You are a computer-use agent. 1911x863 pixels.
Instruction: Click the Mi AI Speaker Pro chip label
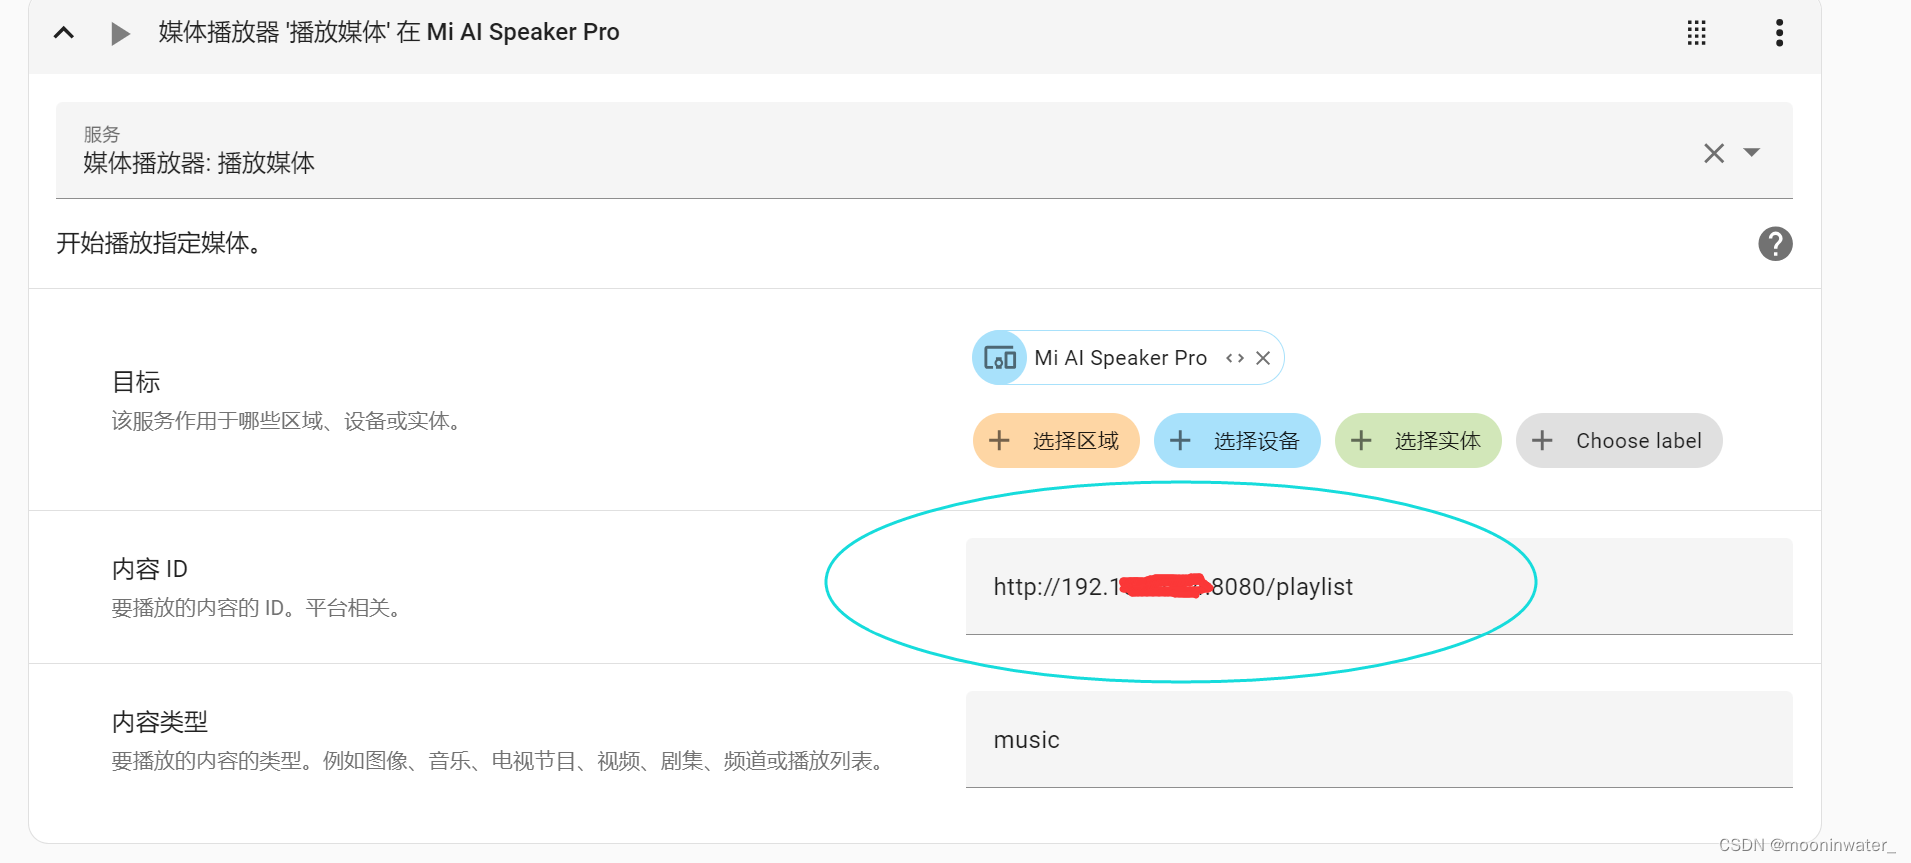[x=1120, y=358]
